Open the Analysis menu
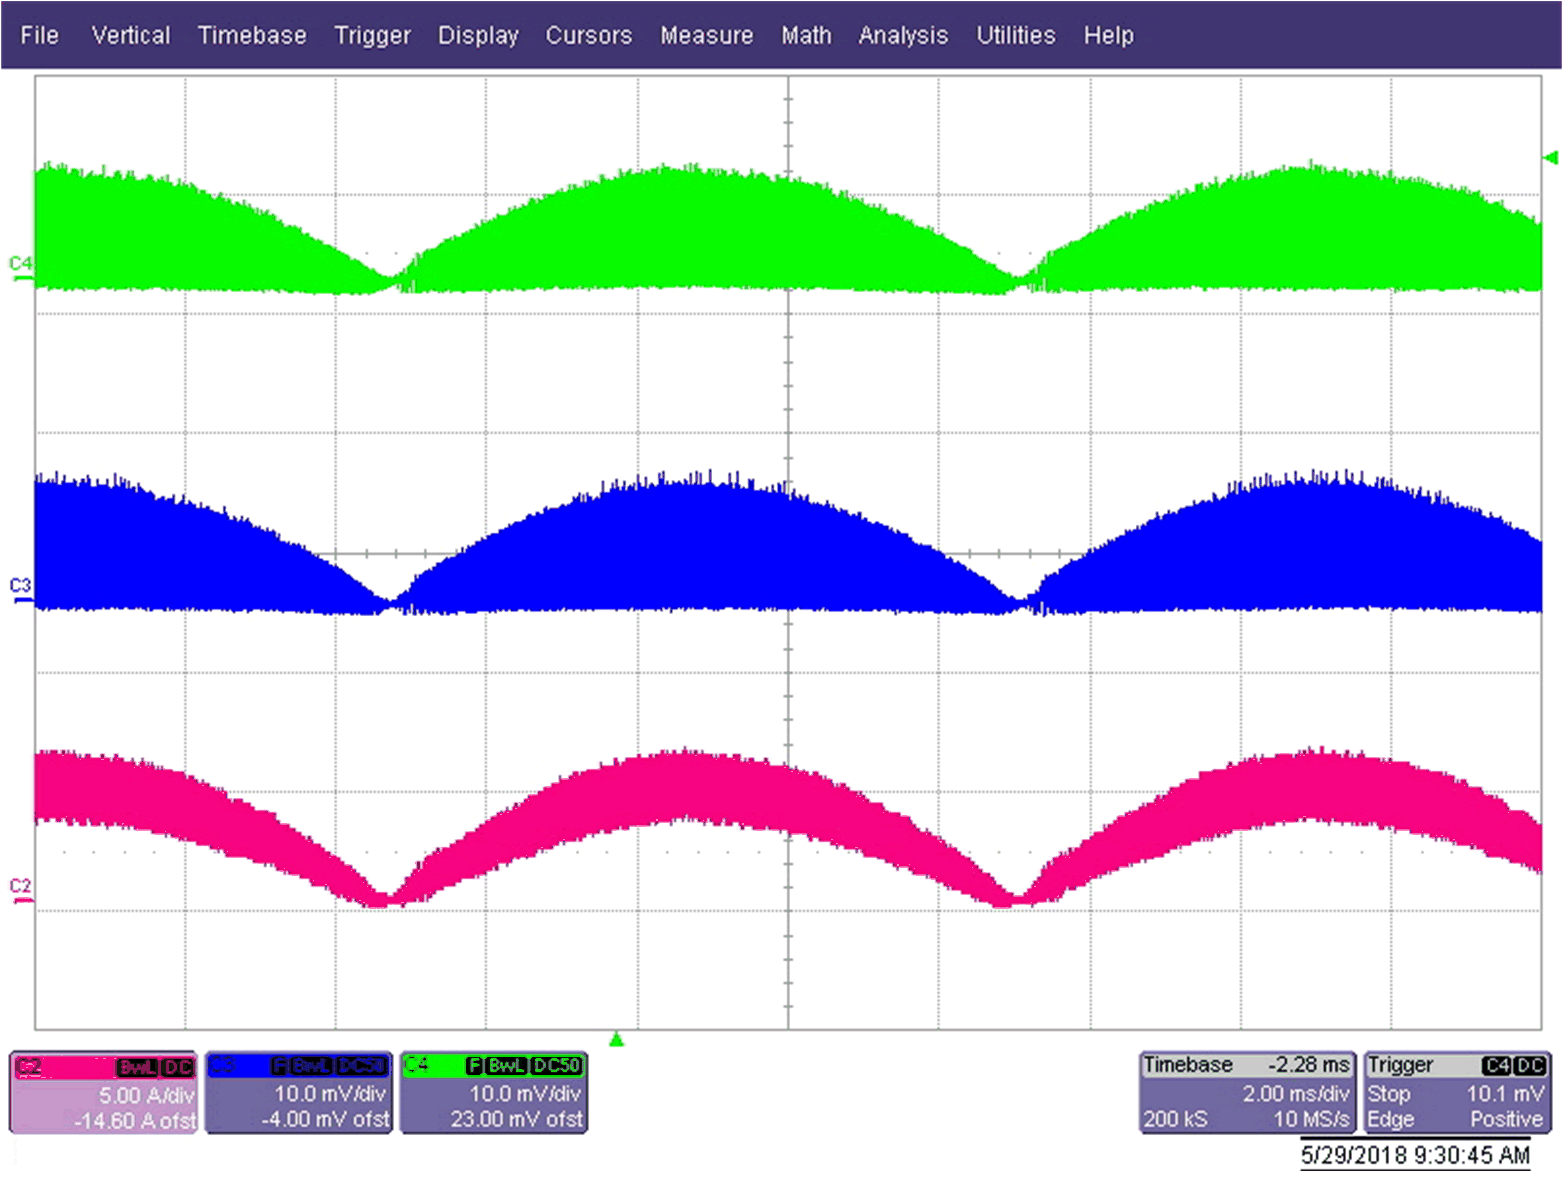This screenshot has height=1180, width=1563. pyautogui.click(x=902, y=35)
